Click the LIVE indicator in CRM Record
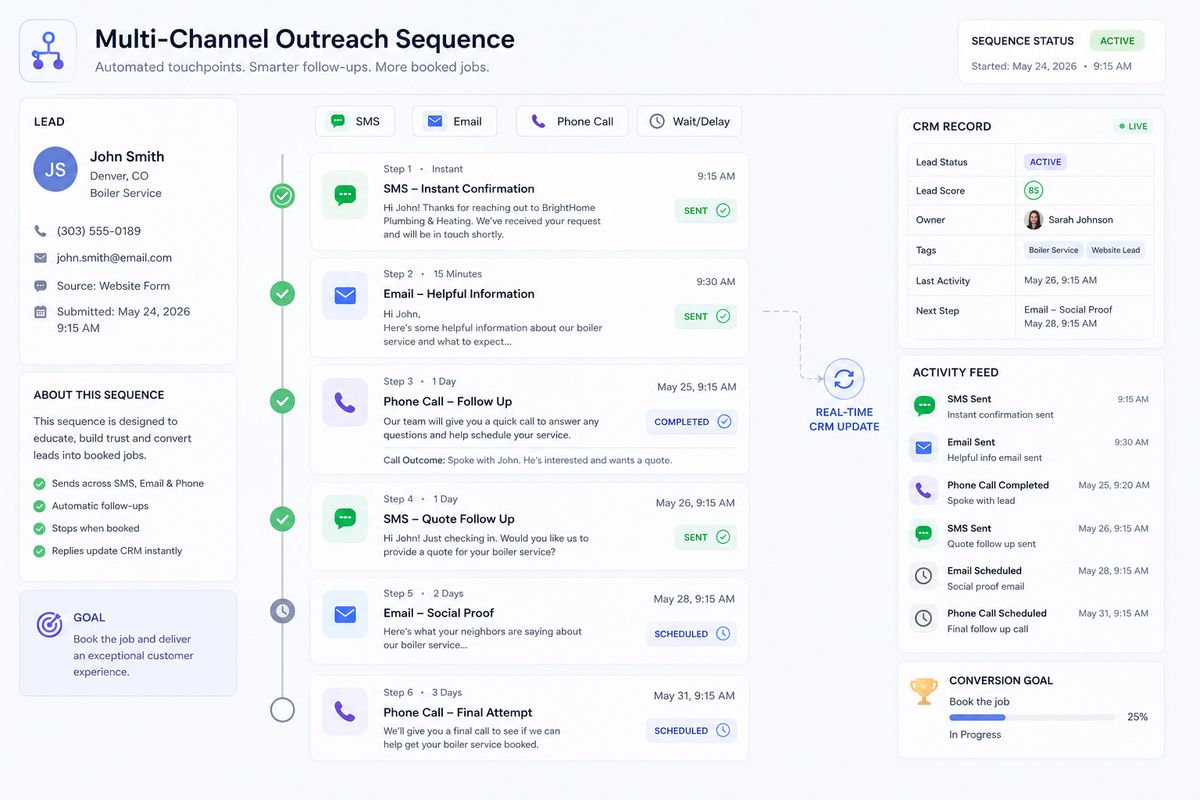Image resolution: width=1200 pixels, height=800 pixels. click(1133, 127)
